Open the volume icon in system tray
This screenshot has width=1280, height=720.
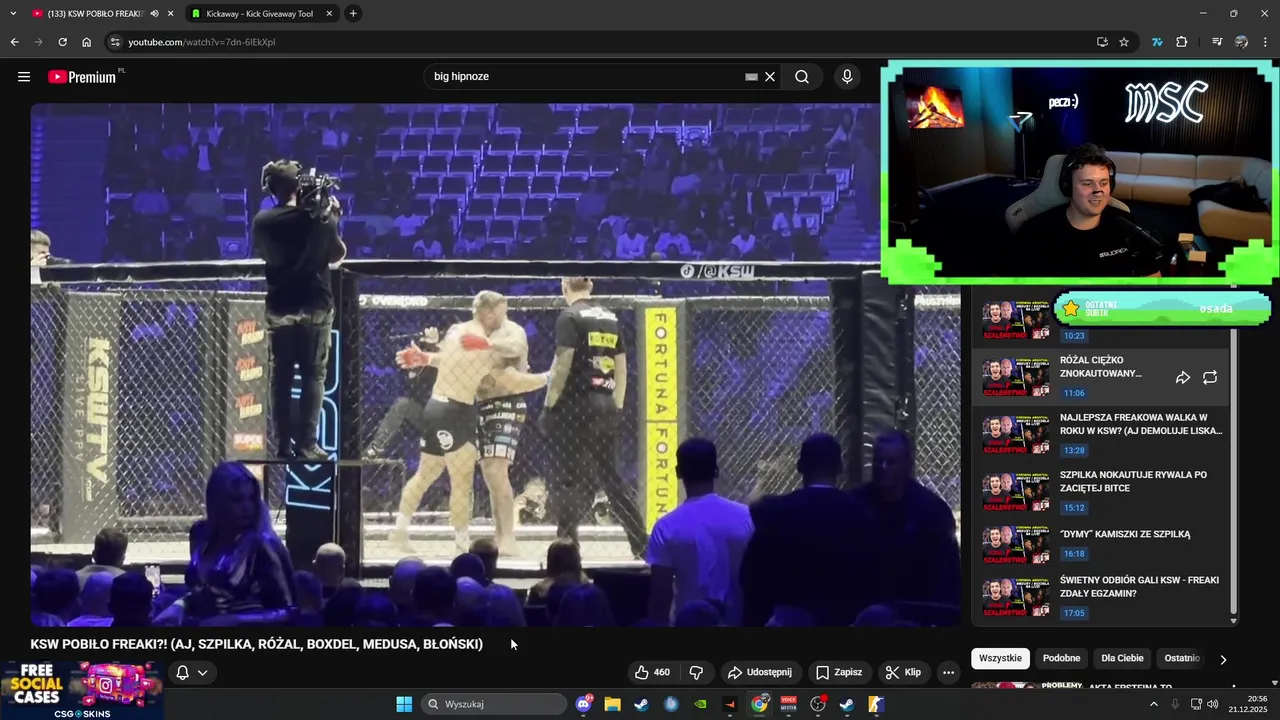[1212, 704]
